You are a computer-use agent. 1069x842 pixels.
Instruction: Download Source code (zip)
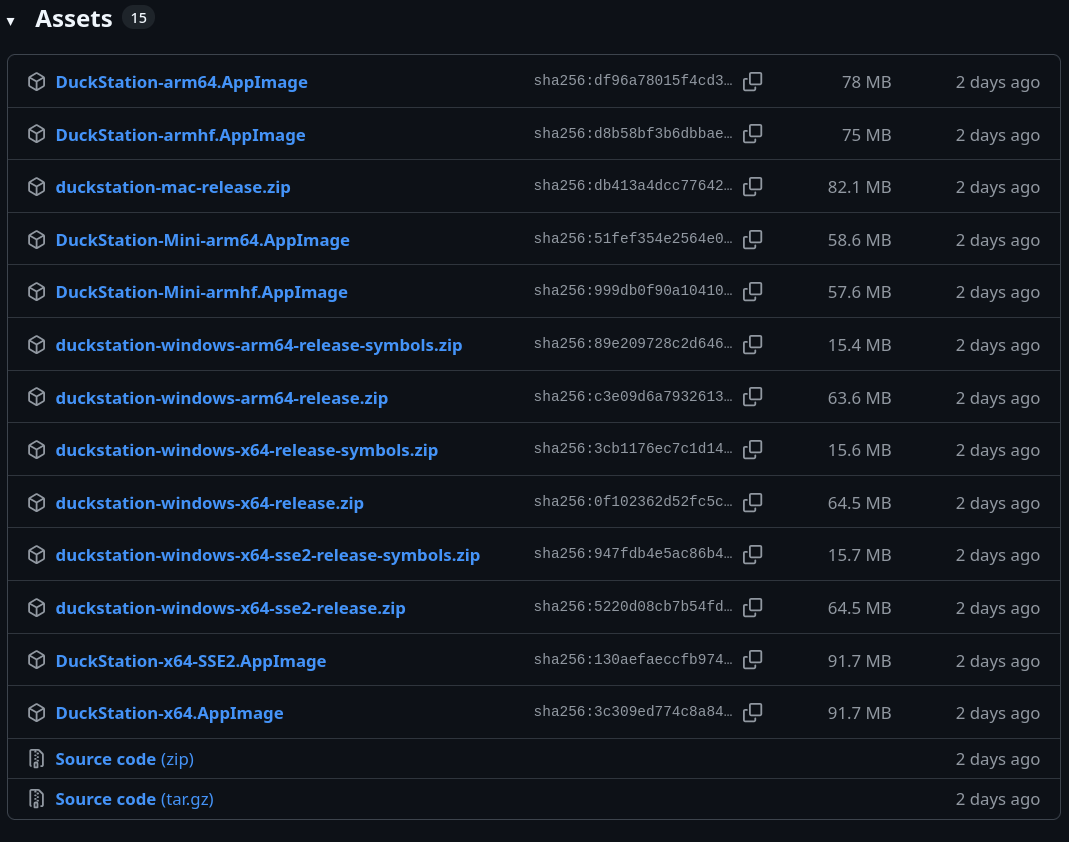(x=124, y=759)
